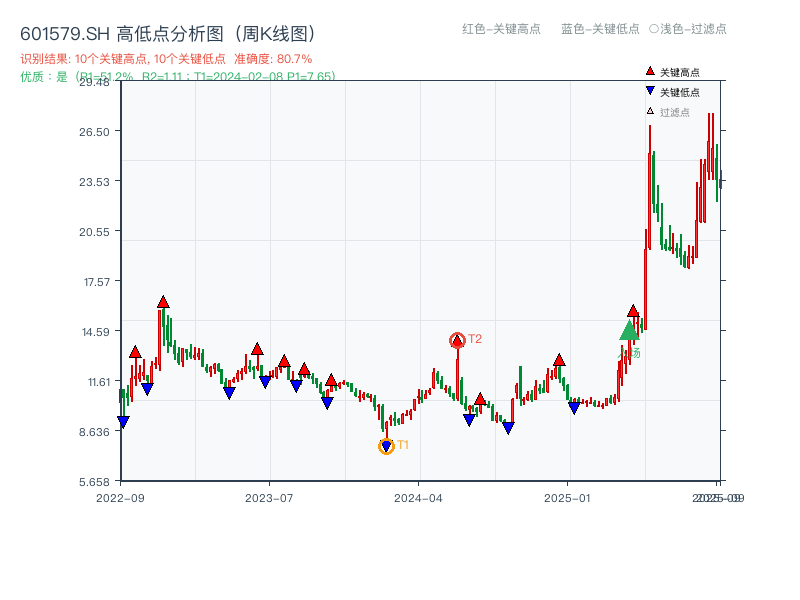Click the T2 text label
800x600 pixels.
475,339
